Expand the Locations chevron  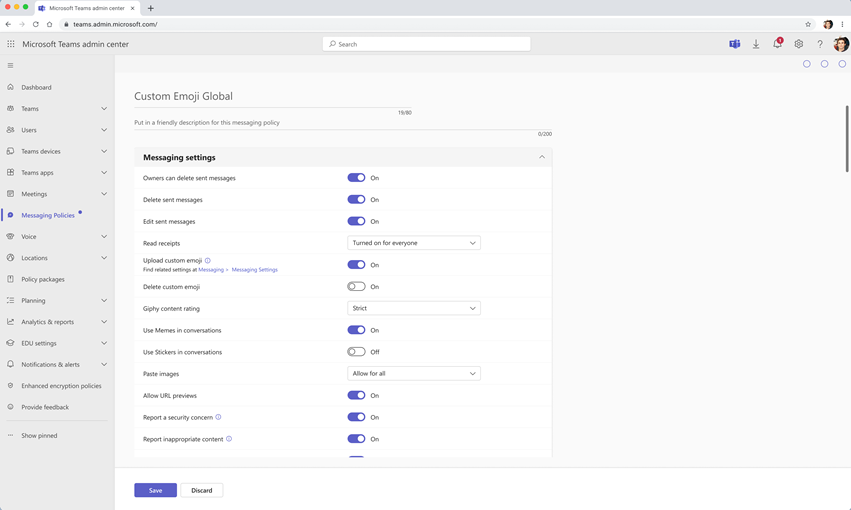(x=104, y=258)
